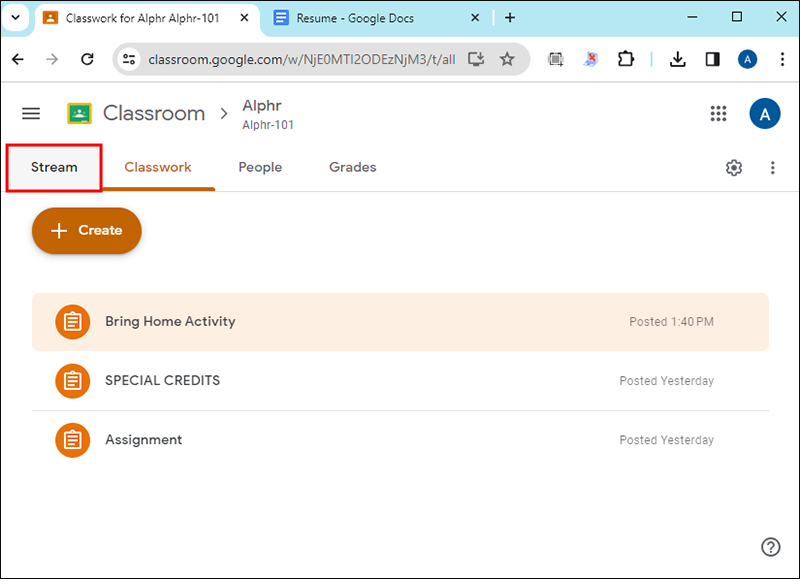This screenshot has height=579, width=800.
Task: Open the Classroom main menu hamburger icon
Action: coord(31,114)
